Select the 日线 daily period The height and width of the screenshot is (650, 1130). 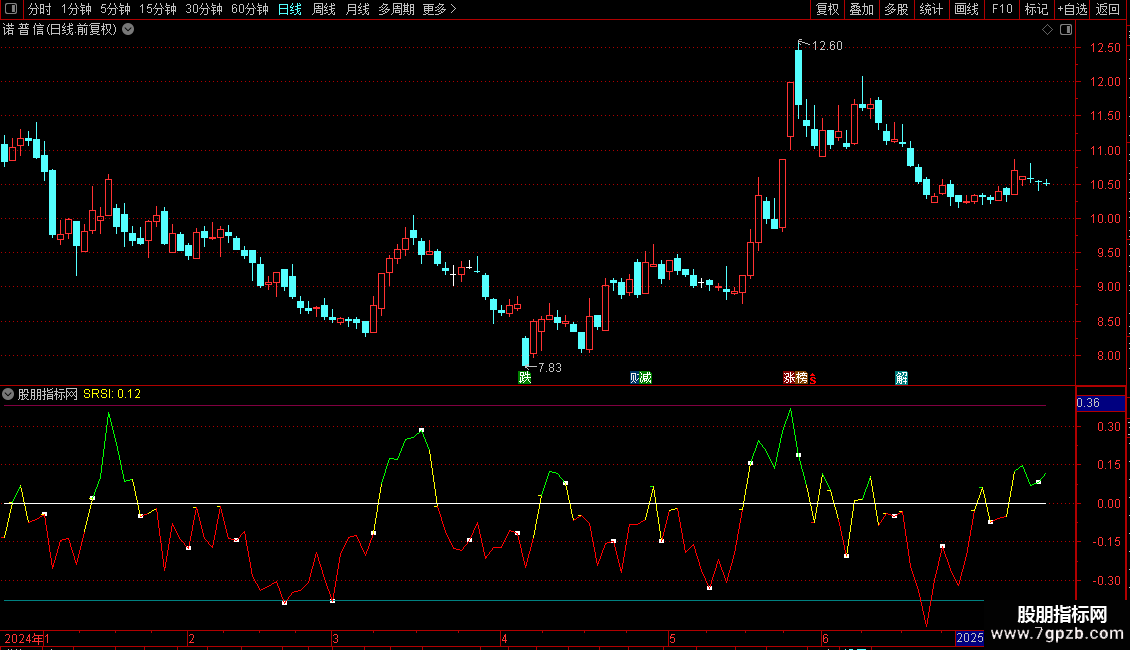tap(290, 9)
